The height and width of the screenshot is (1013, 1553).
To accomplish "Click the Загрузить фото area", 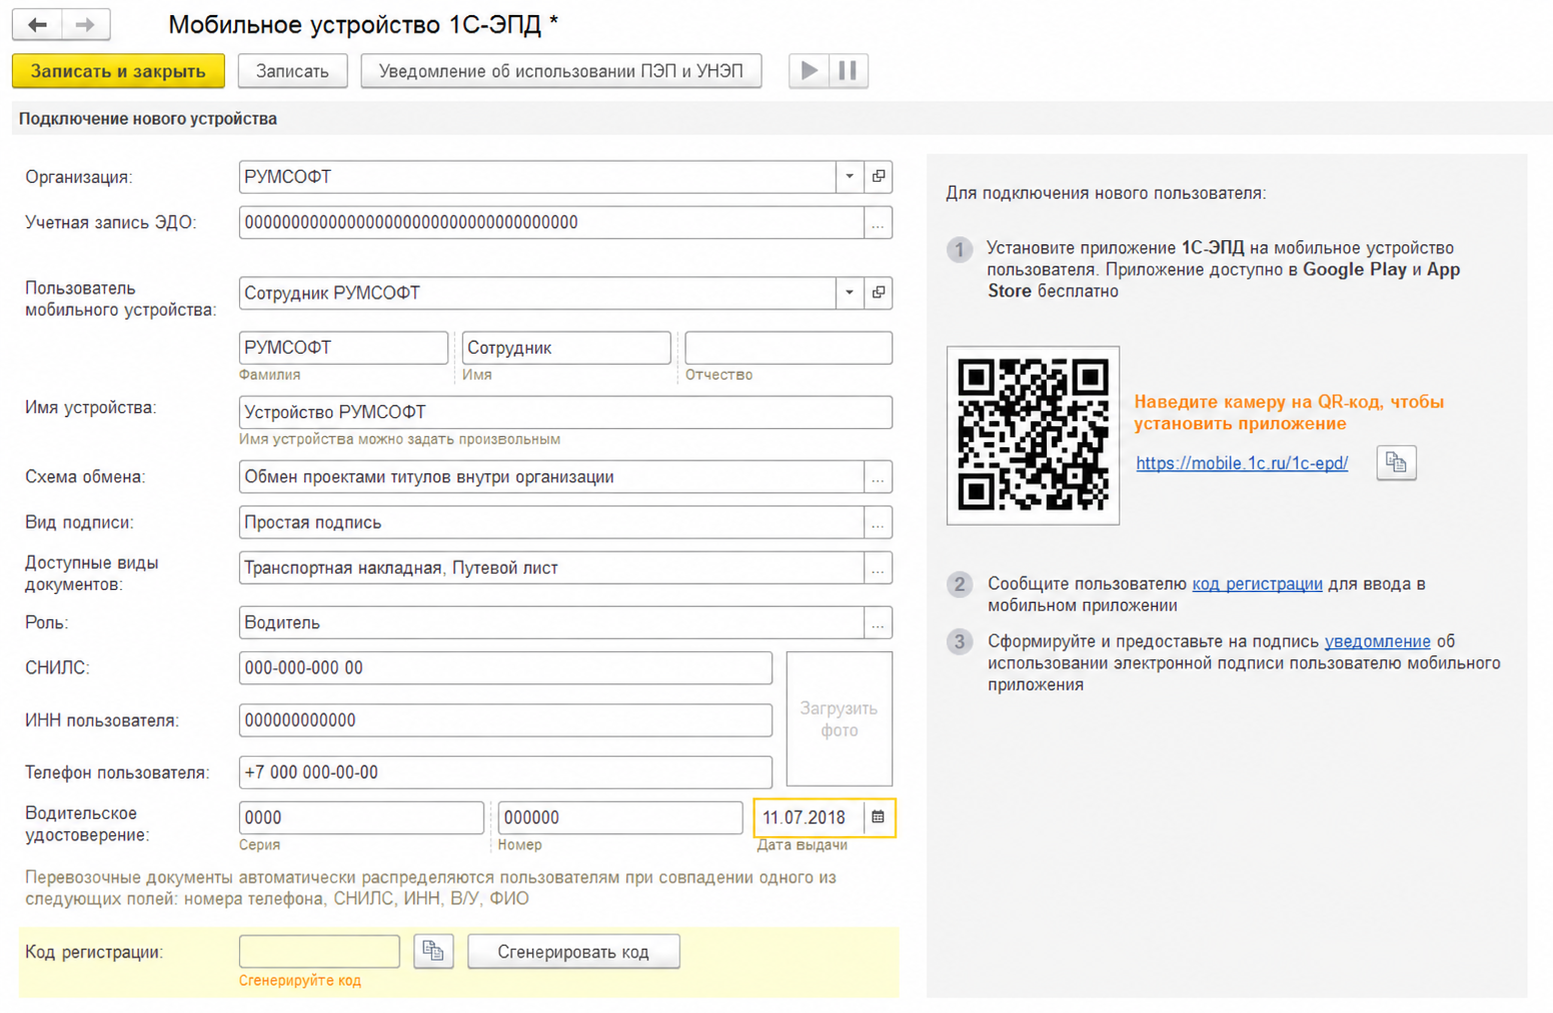I will pos(839,719).
